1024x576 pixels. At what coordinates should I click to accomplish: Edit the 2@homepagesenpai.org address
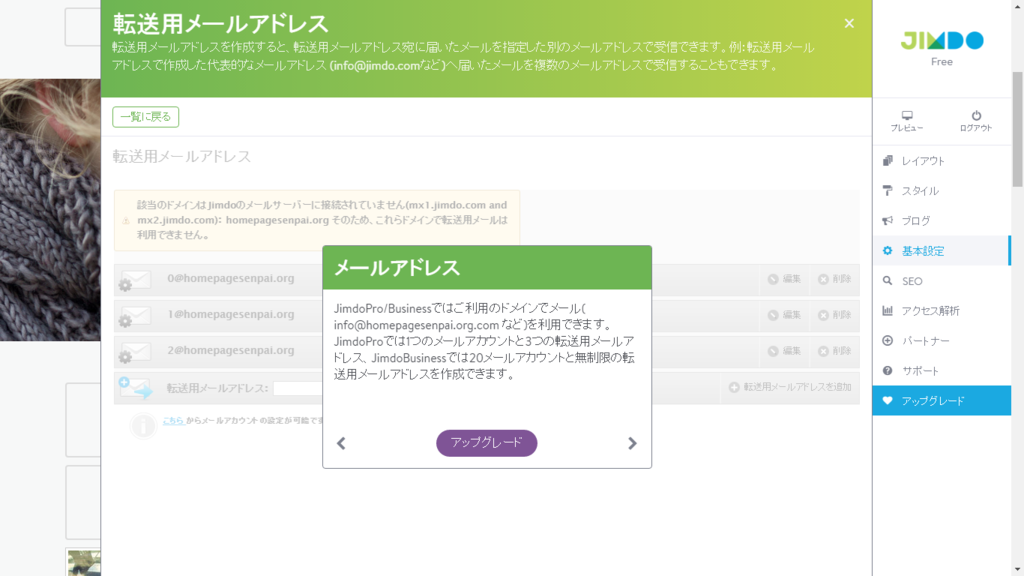click(x=784, y=351)
